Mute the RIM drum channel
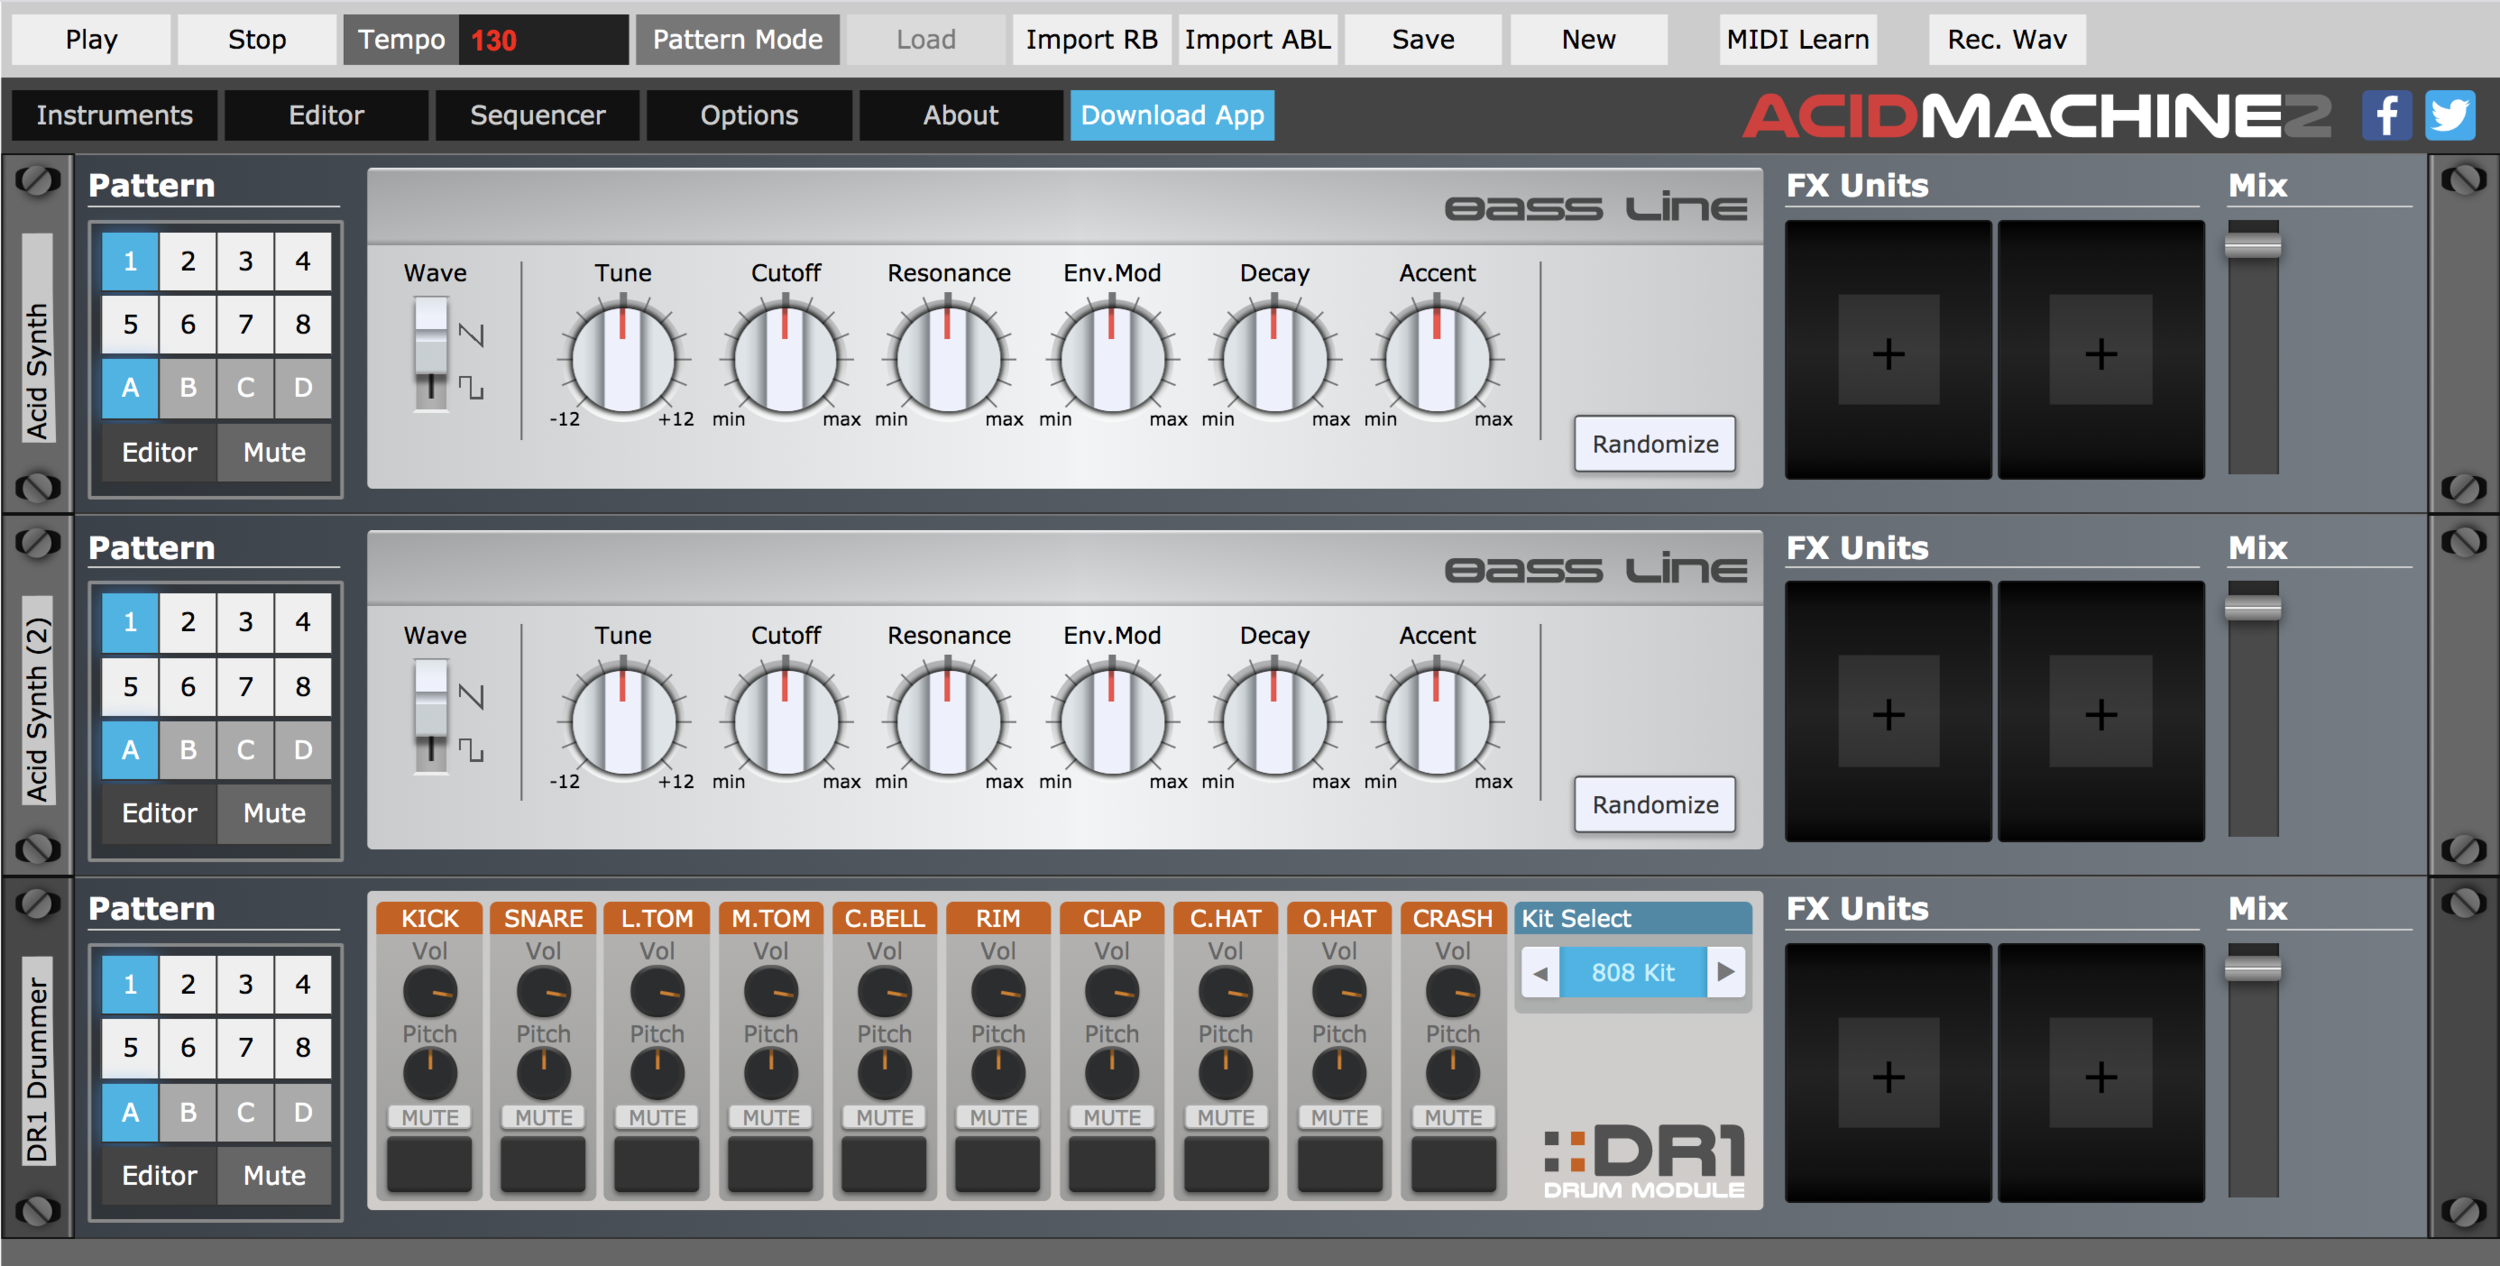 [998, 1117]
